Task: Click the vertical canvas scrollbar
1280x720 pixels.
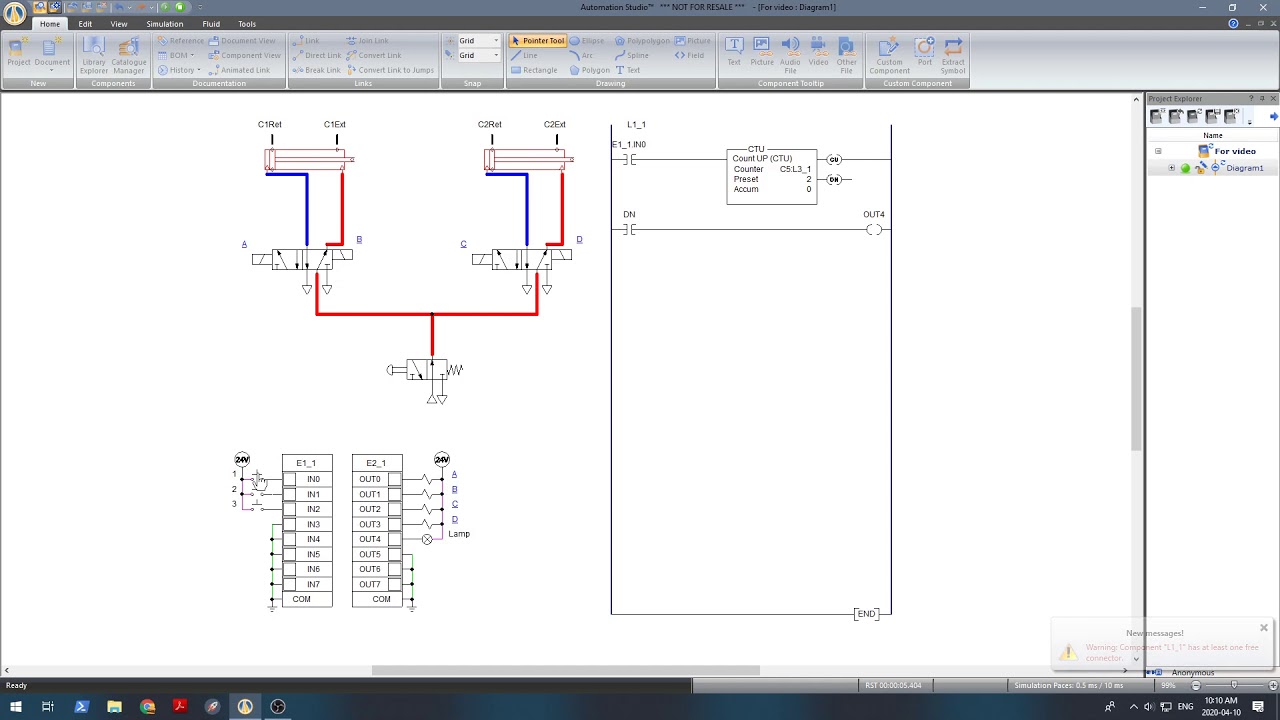Action: click(1136, 378)
